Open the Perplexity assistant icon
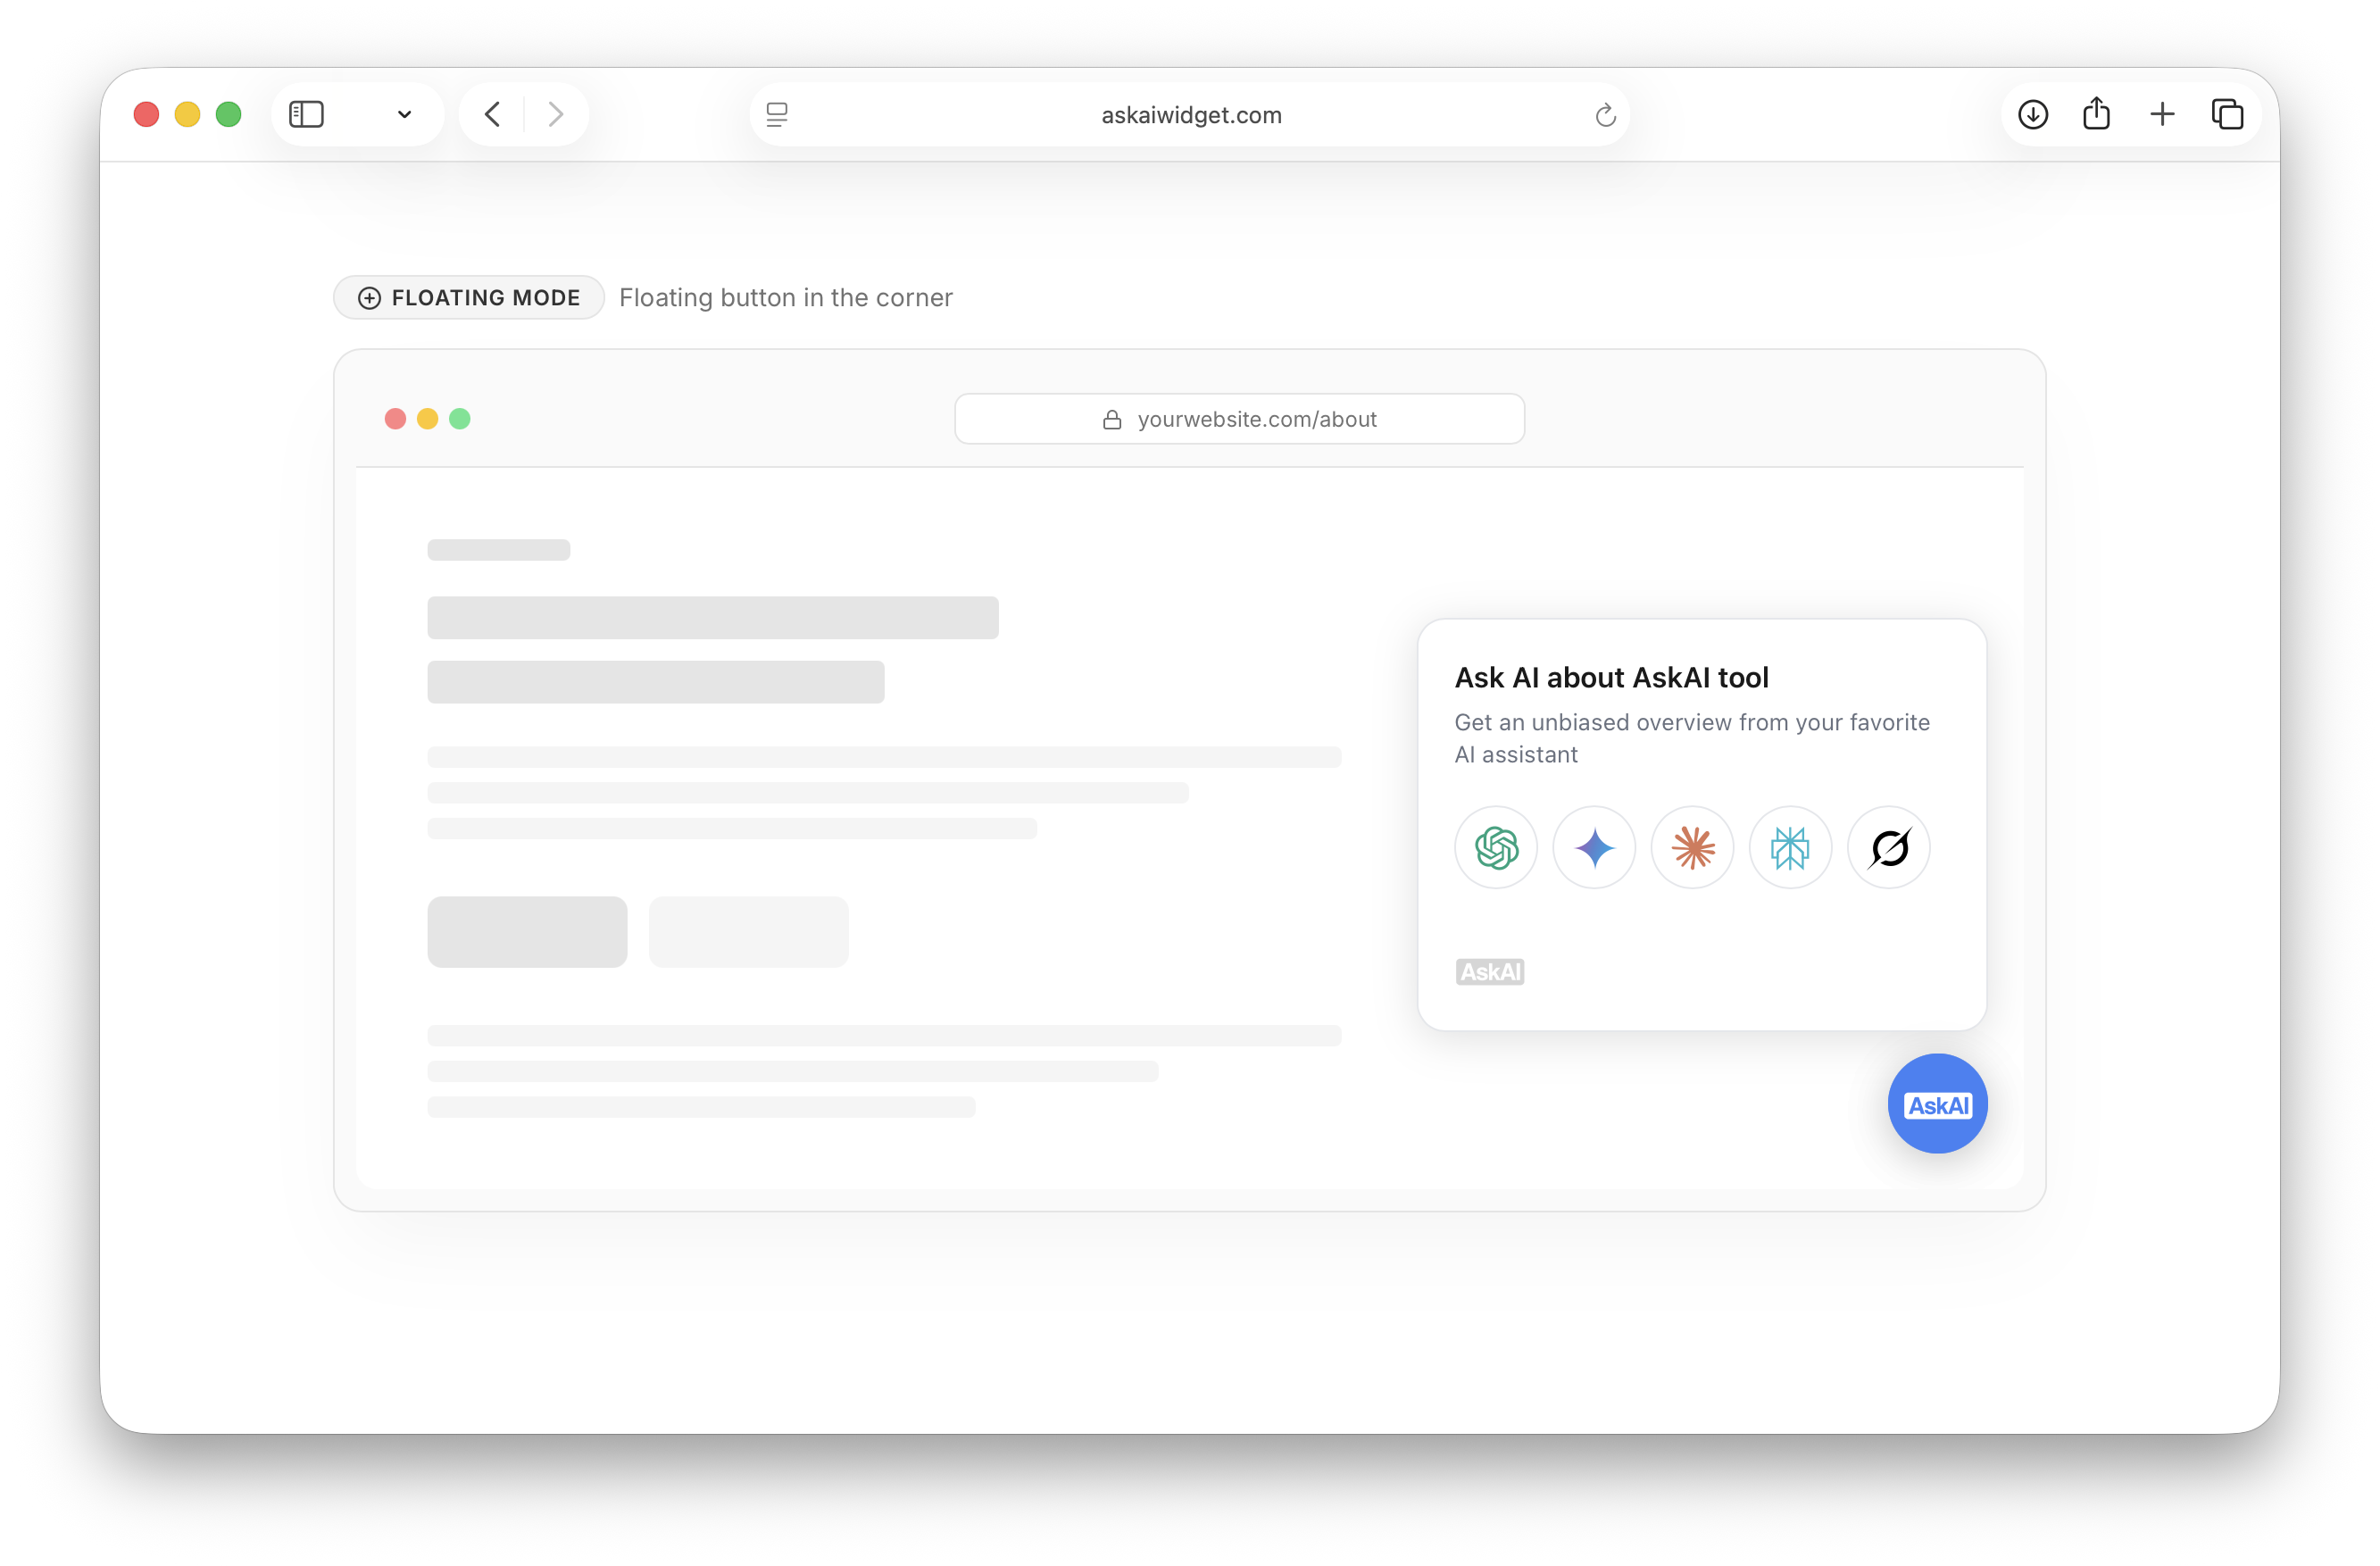2380x1566 pixels. (x=1790, y=848)
